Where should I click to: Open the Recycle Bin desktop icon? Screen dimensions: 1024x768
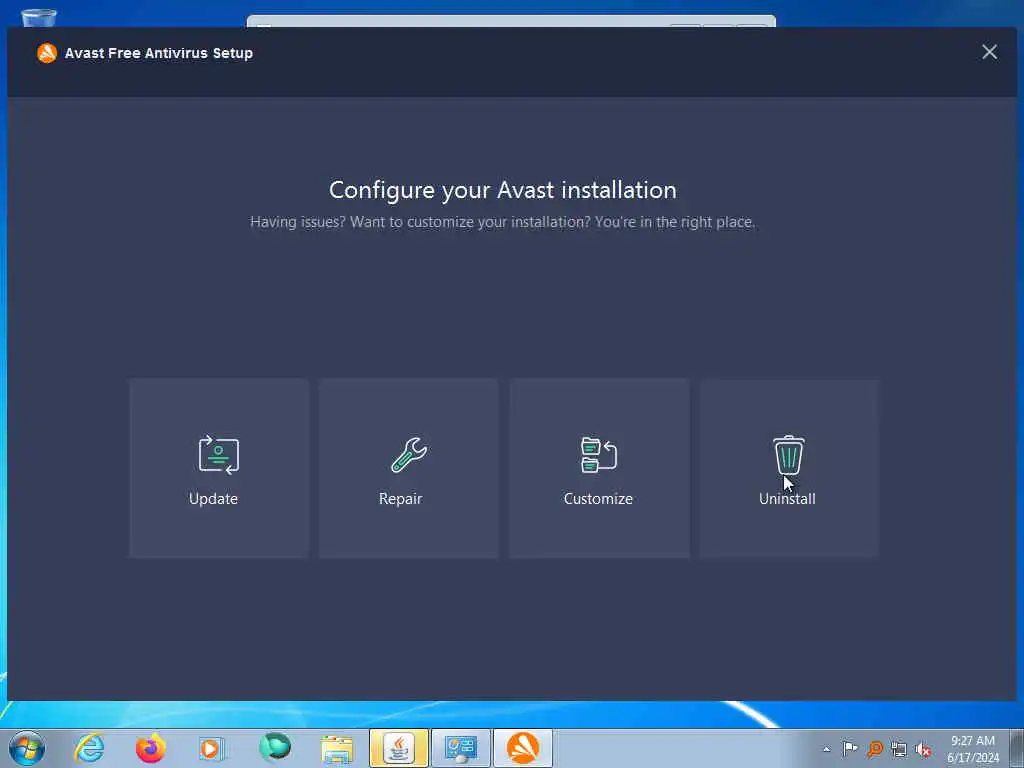point(39,18)
